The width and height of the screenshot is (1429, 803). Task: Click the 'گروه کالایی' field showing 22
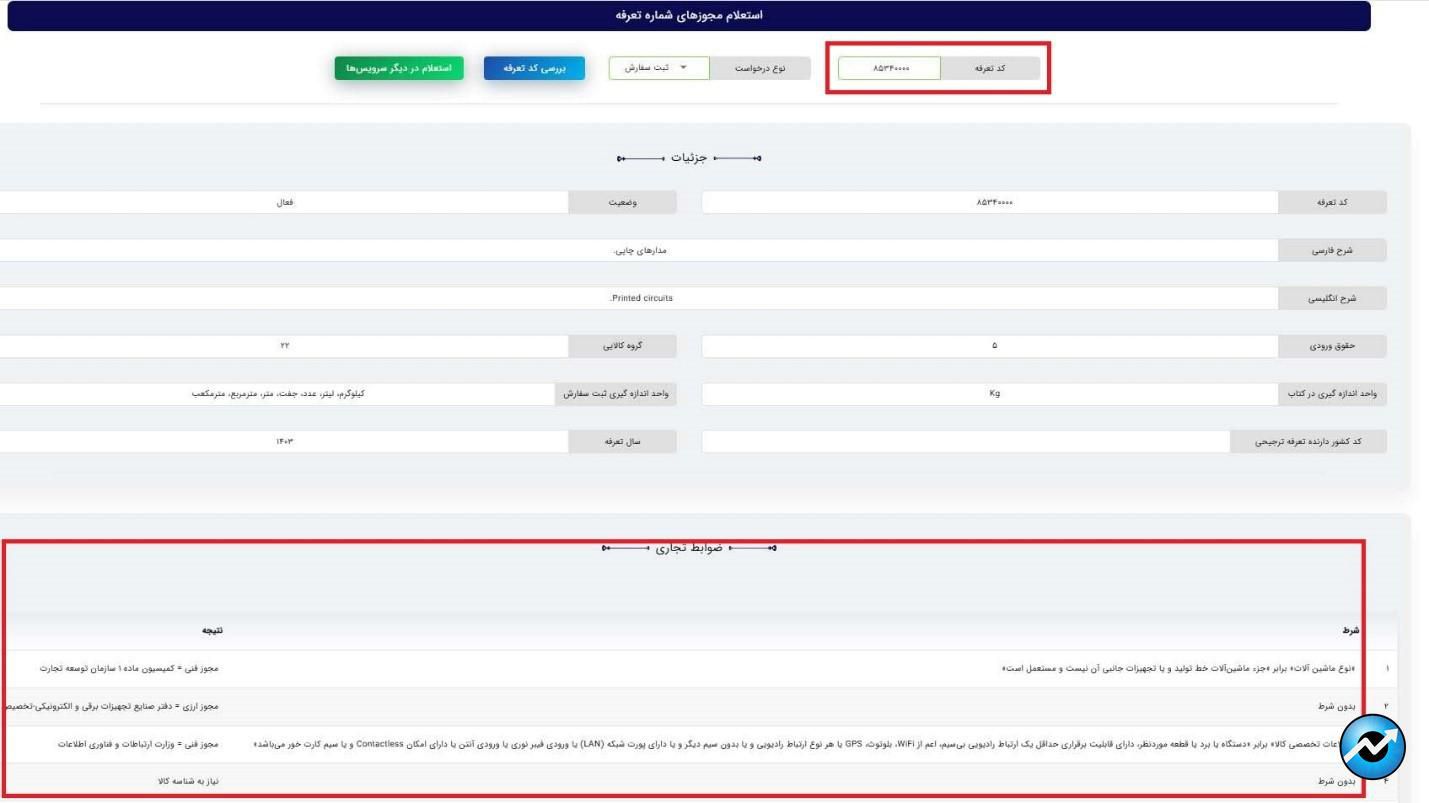click(x=284, y=346)
